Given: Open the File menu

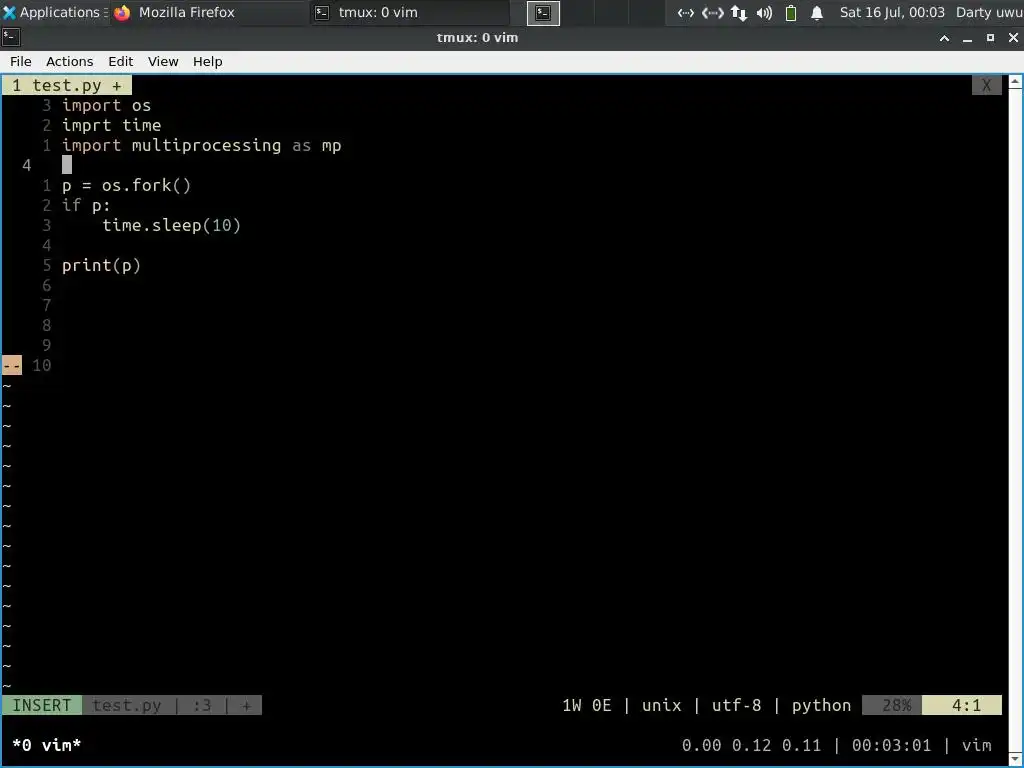Looking at the screenshot, I should click(20, 61).
